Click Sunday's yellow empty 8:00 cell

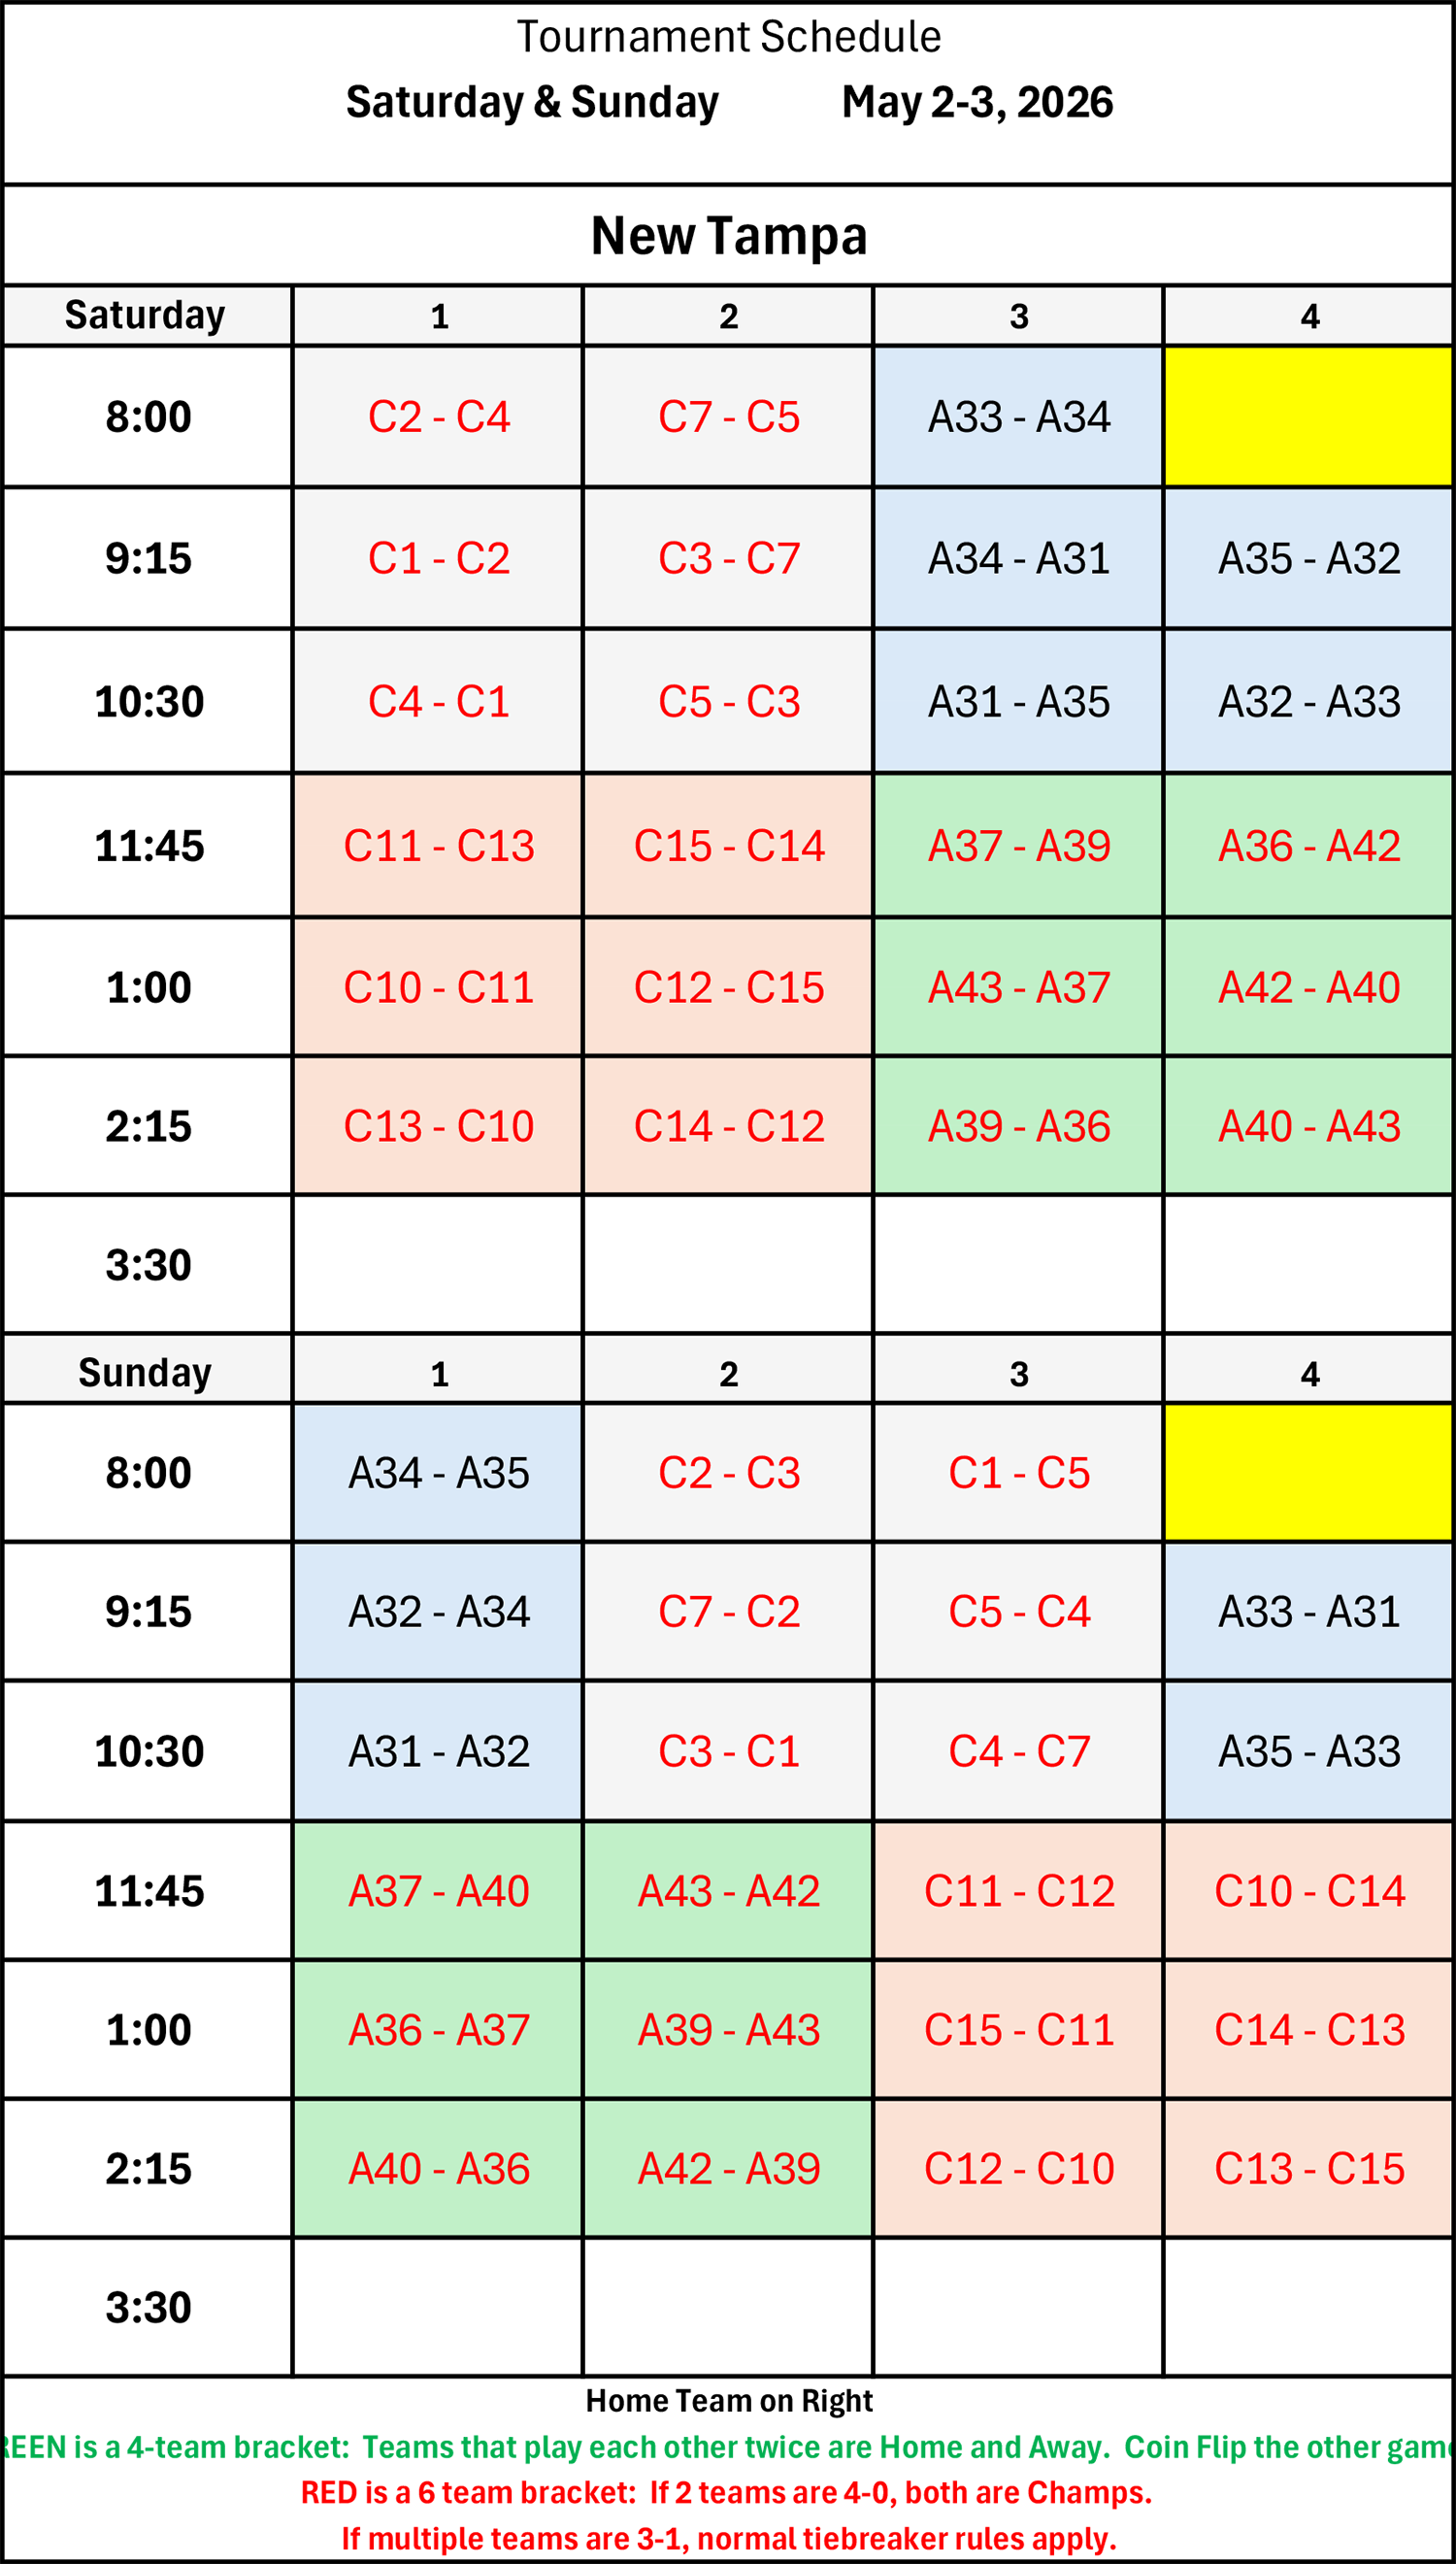1308,1472
